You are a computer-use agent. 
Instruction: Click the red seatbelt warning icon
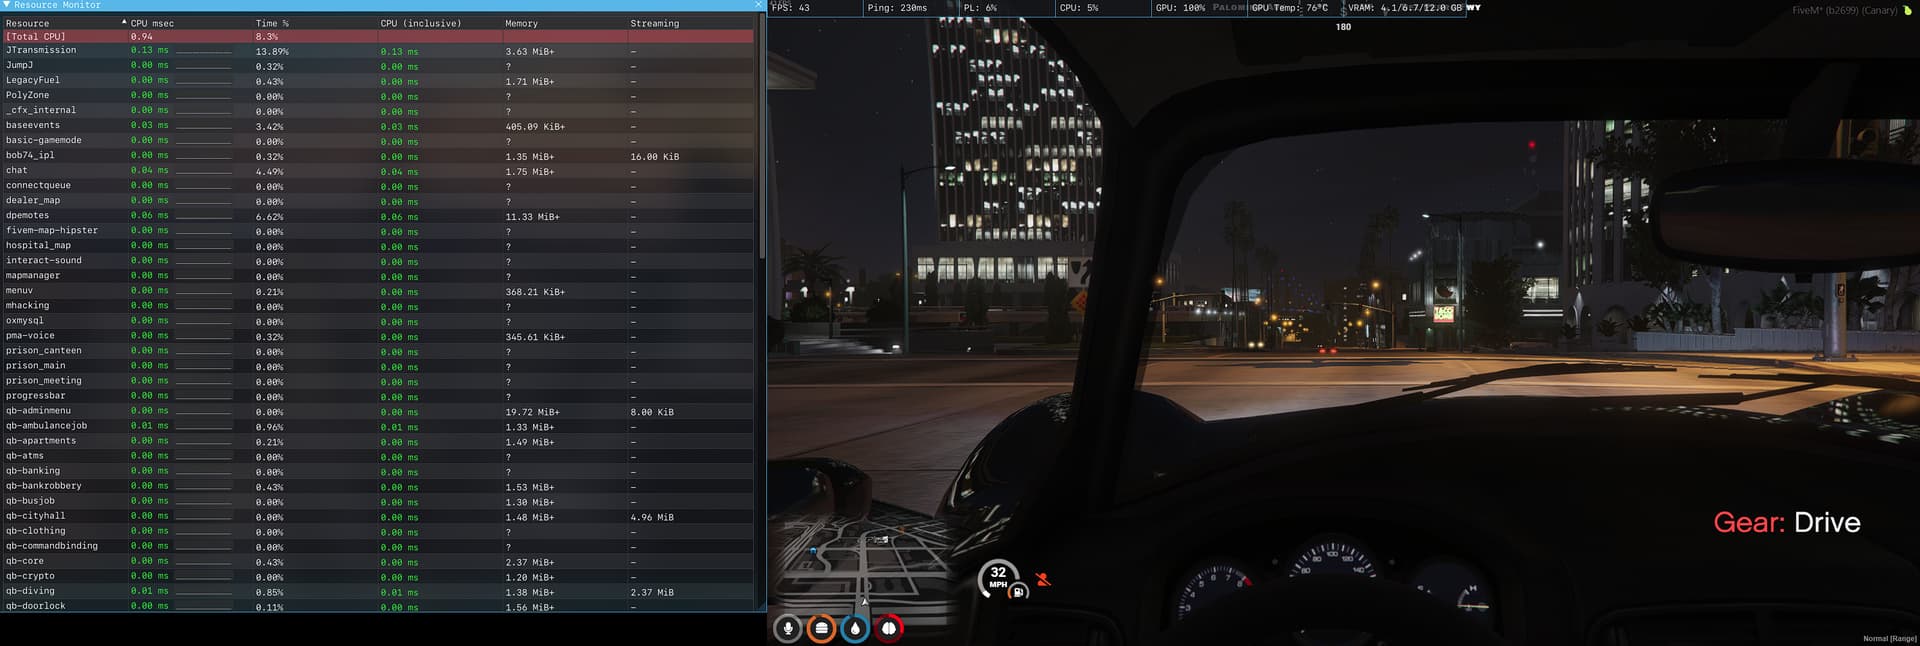(x=1043, y=579)
